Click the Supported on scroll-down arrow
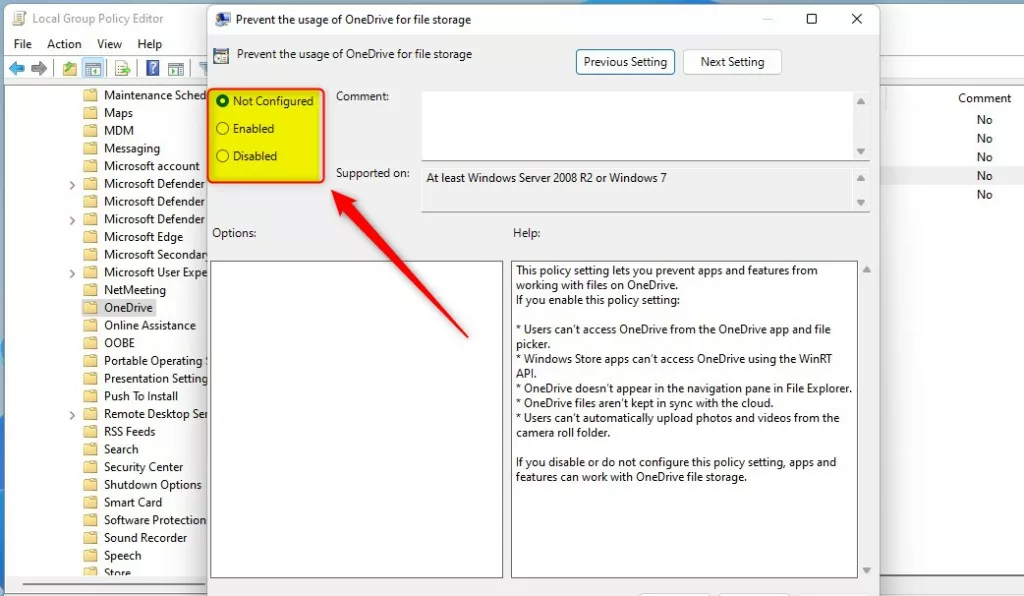Screen dimensions: 1024x596 (x=861, y=202)
